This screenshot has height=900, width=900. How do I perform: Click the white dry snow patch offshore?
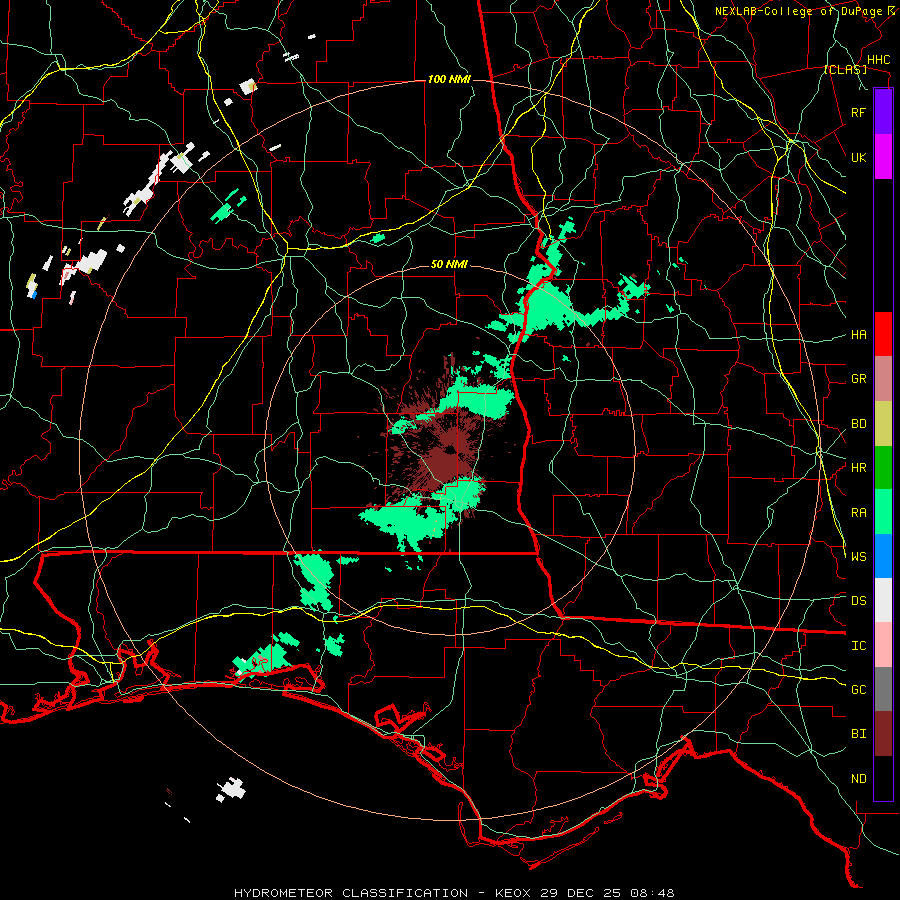pos(231,790)
